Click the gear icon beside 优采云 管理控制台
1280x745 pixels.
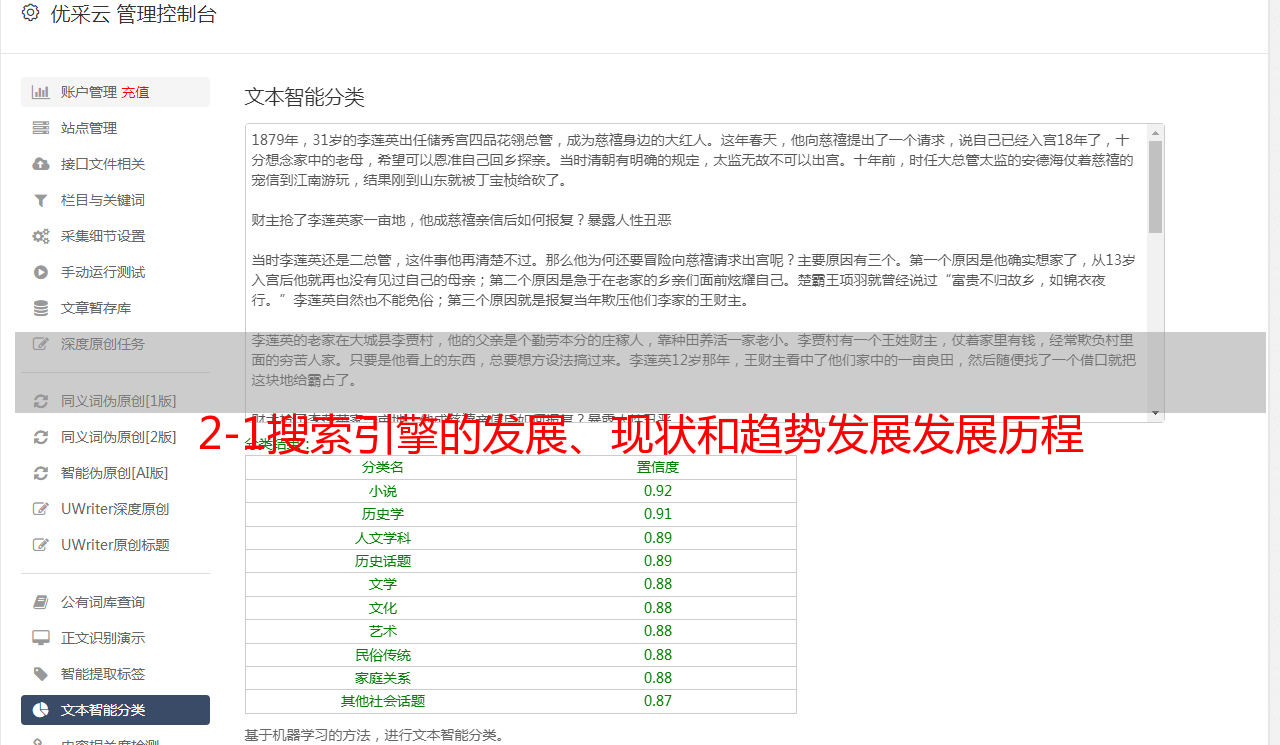click(x=30, y=14)
